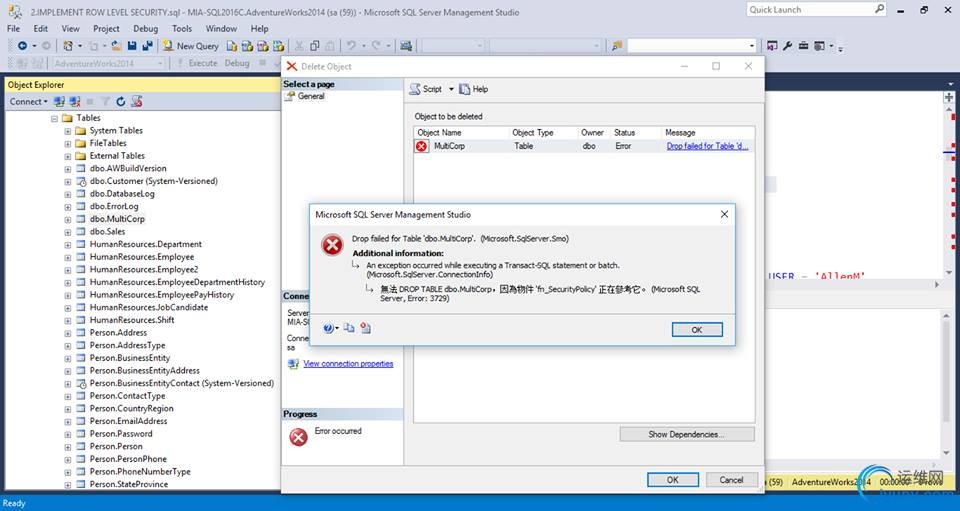Click the Help icon in Delete Object
This screenshot has height=511, width=960.
(473, 89)
